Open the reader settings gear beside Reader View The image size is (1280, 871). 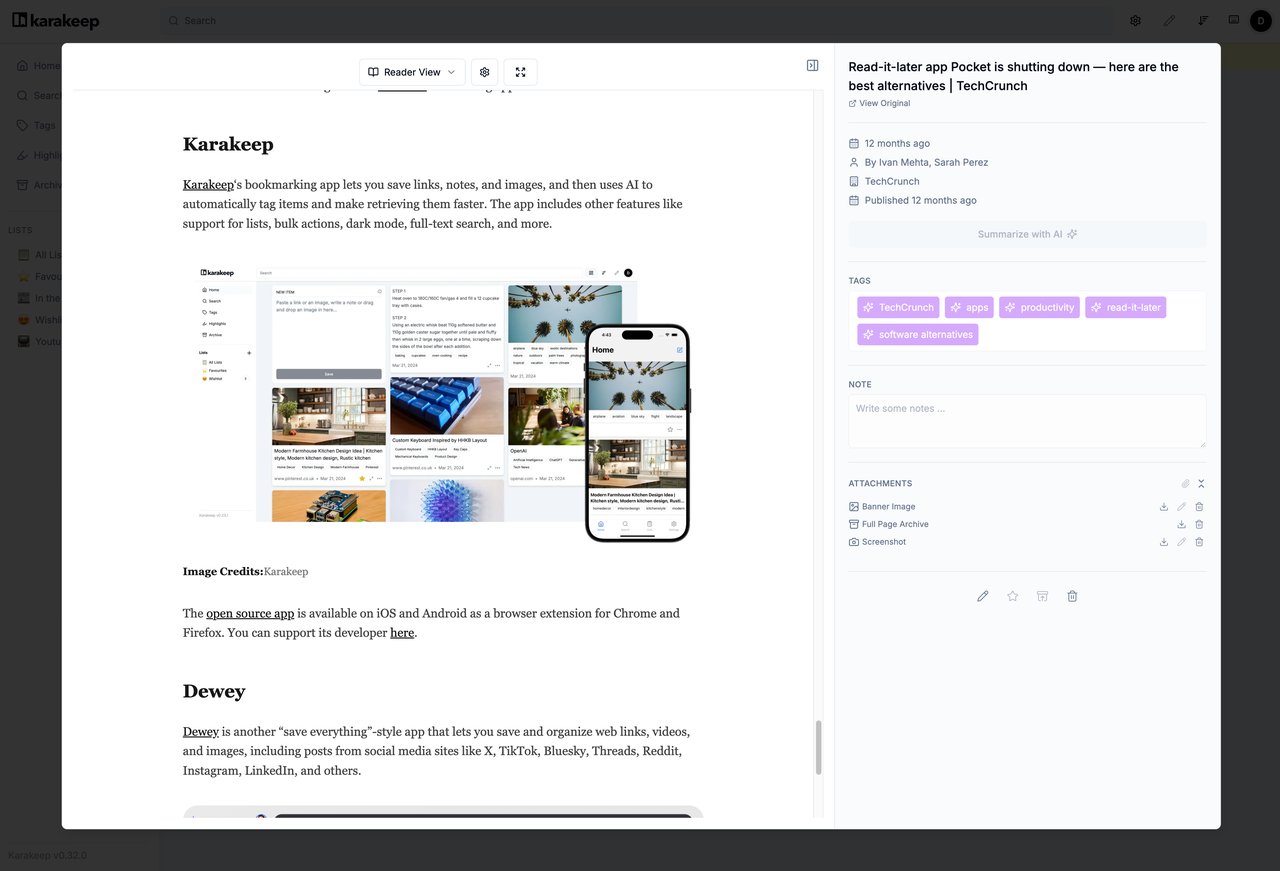pyautogui.click(x=484, y=72)
